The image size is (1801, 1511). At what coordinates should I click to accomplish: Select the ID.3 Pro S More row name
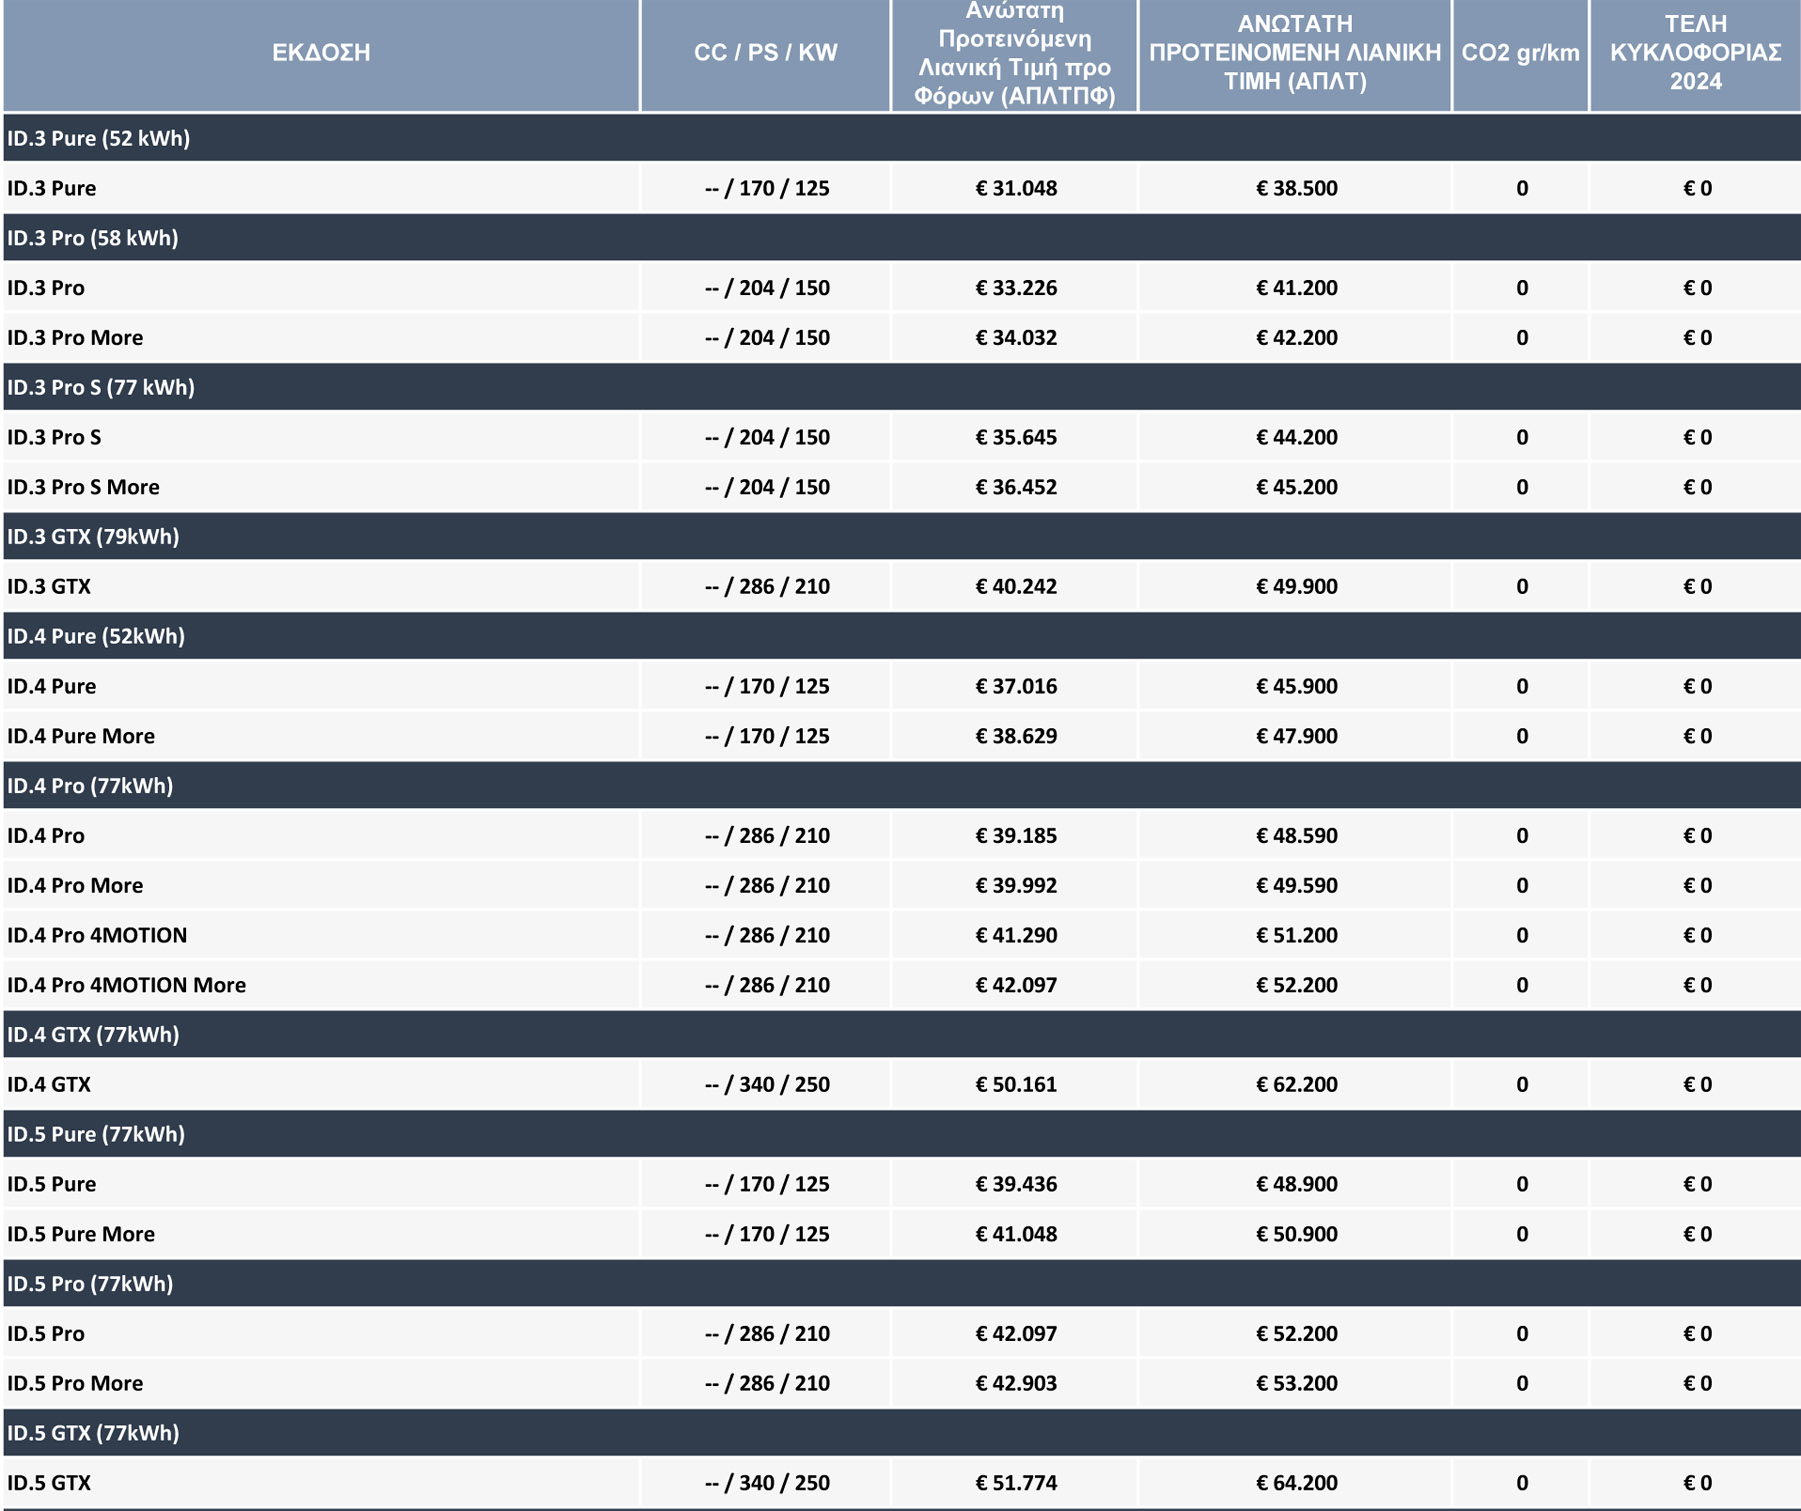coord(83,487)
